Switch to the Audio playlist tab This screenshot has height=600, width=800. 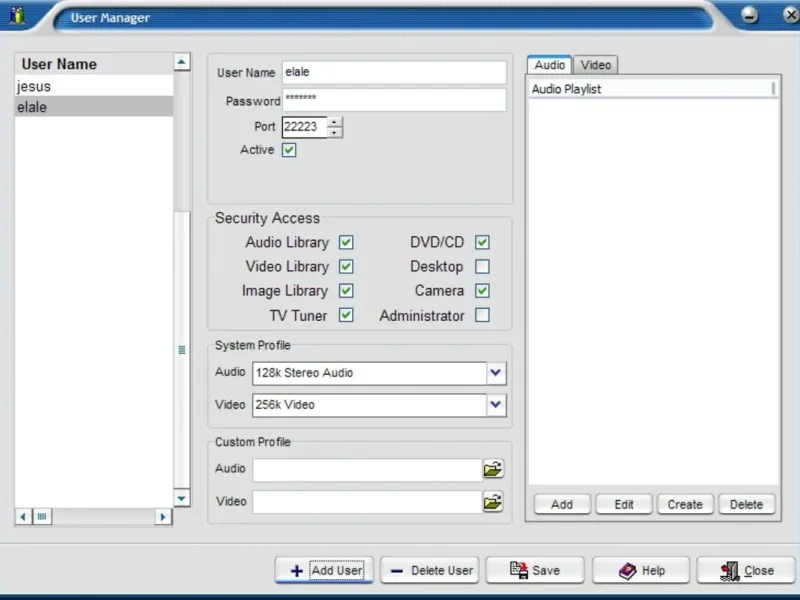549,65
